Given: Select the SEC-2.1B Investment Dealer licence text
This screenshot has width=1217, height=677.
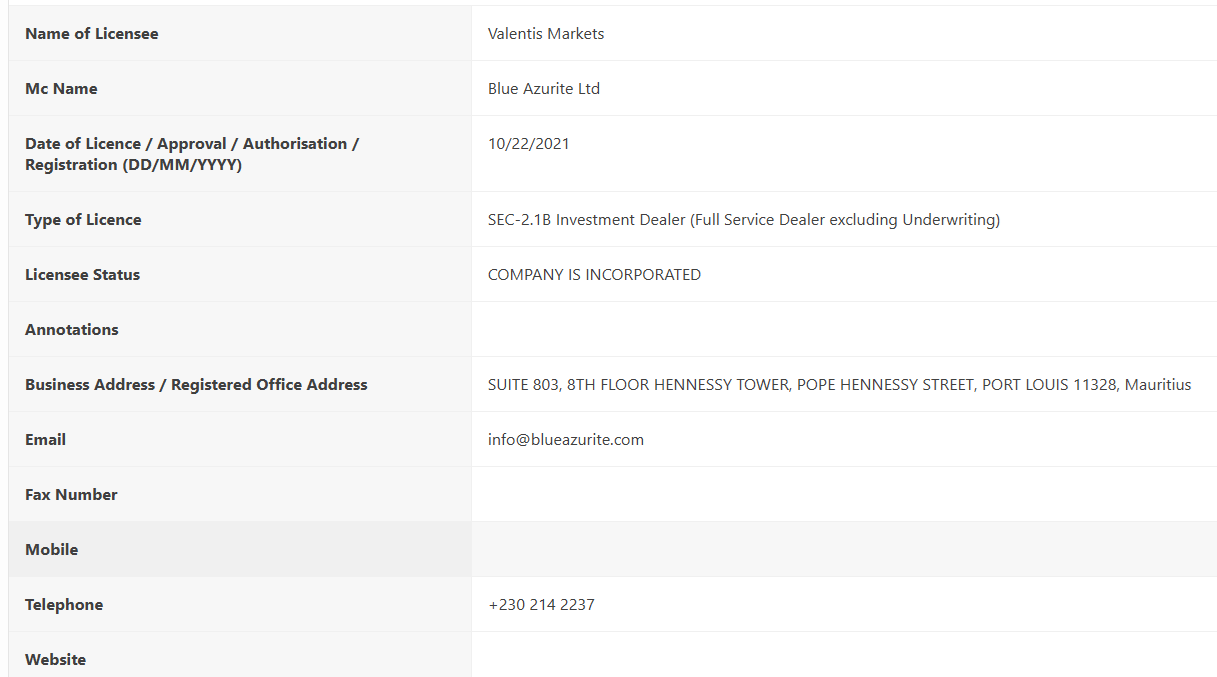Looking at the screenshot, I should pyautogui.click(x=743, y=220).
